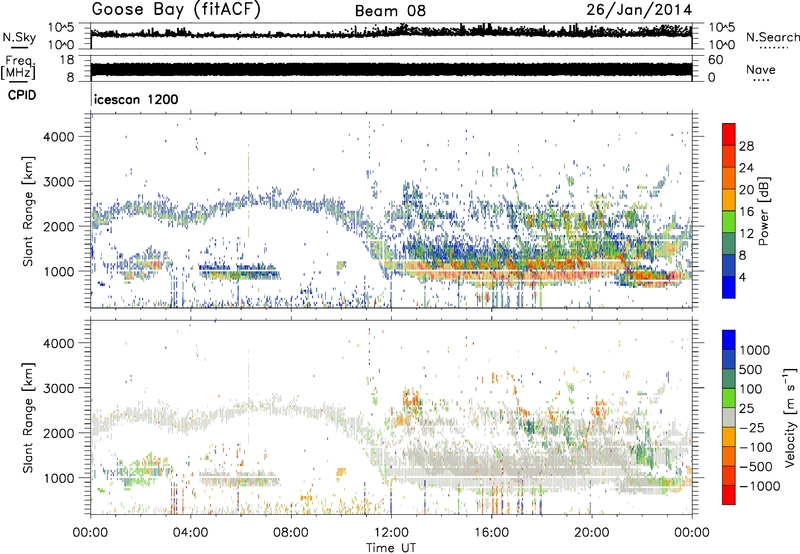The width and height of the screenshot is (800, 554).
Task: Click the velocity panel 'Slant Range [km]' label
Action: coord(28,417)
